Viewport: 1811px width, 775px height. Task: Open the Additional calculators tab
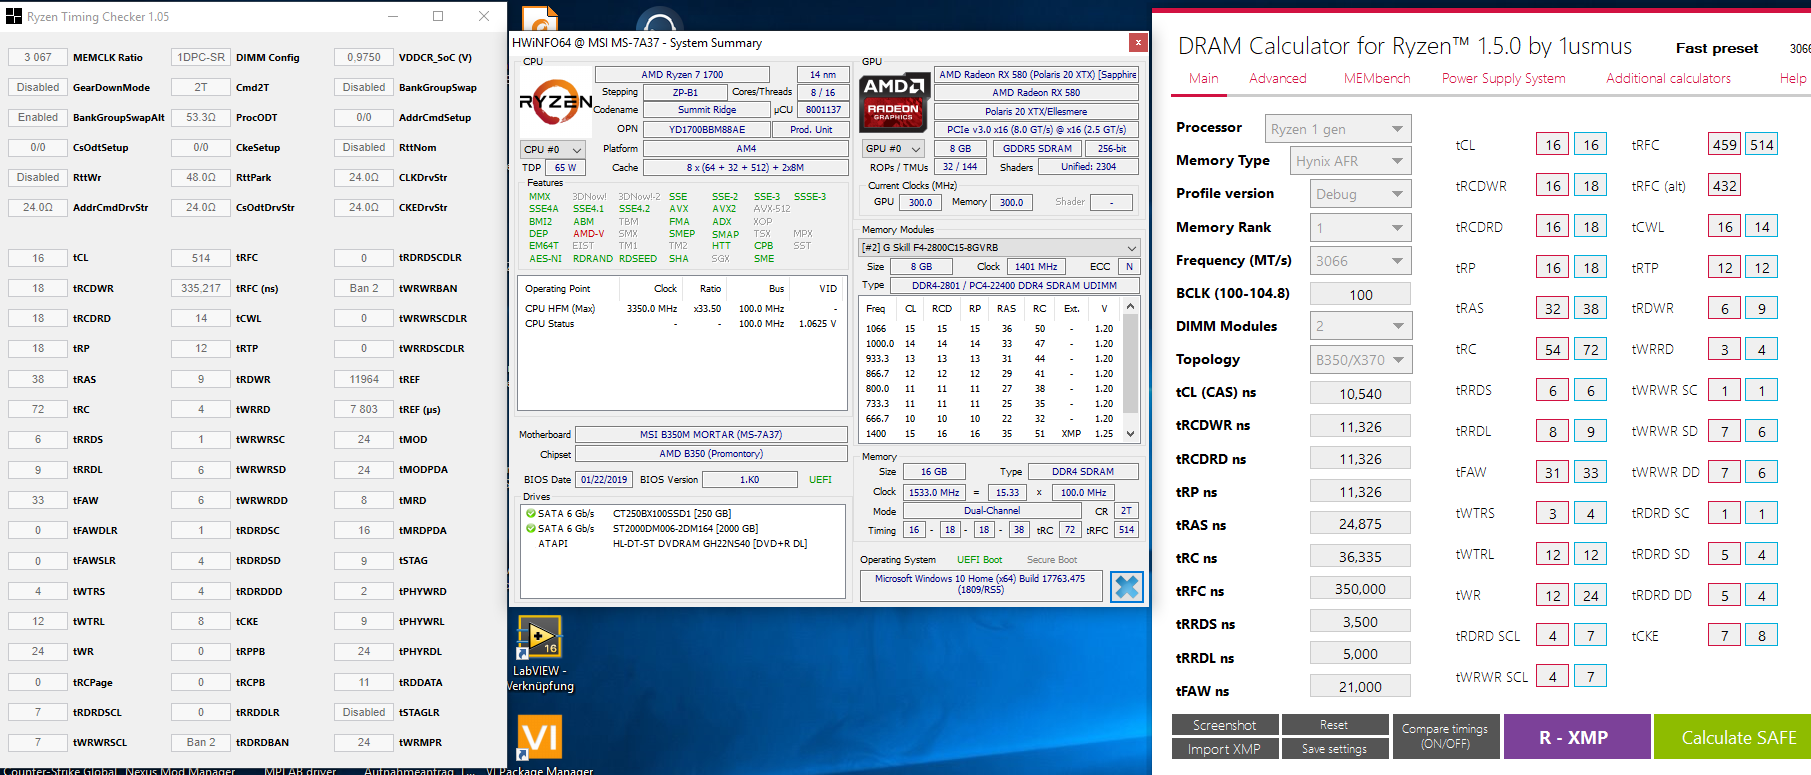[x=1668, y=78]
